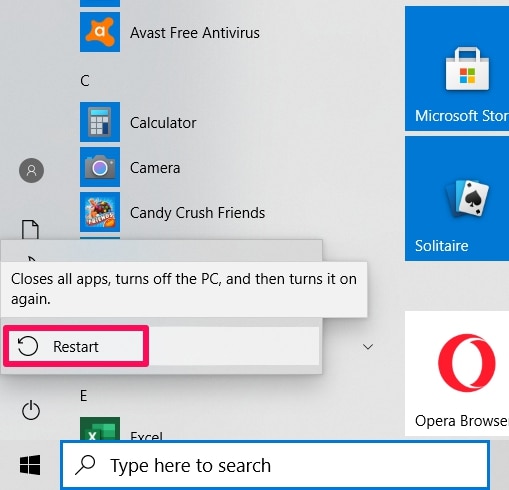Open Candy Crush Friends icon
The width and height of the screenshot is (509, 490).
(100, 212)
